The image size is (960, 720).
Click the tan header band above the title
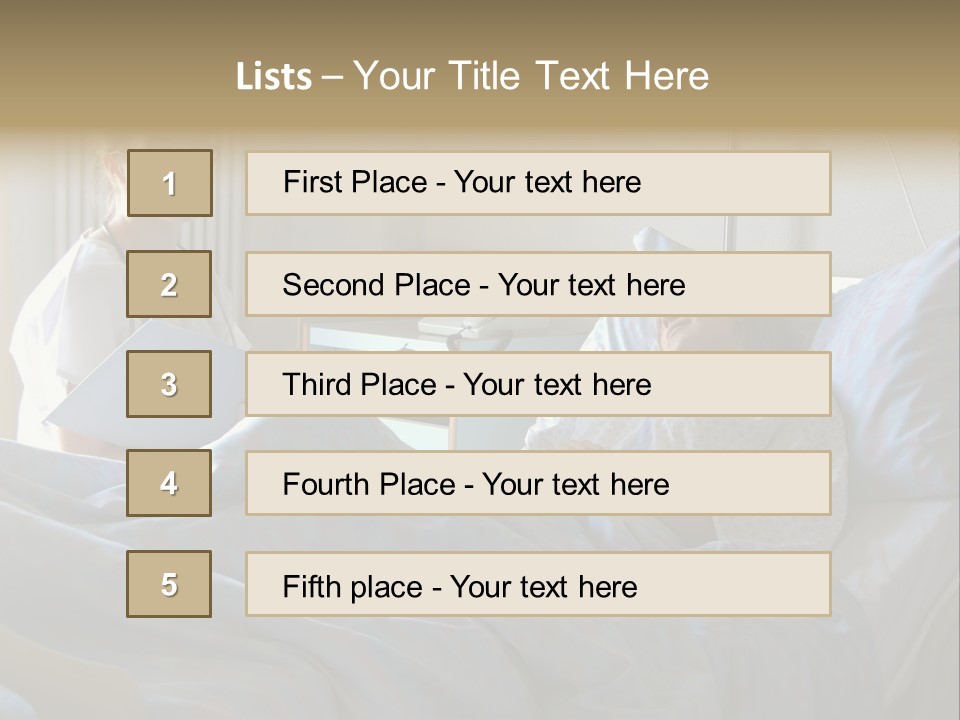[x=480, y=22]
